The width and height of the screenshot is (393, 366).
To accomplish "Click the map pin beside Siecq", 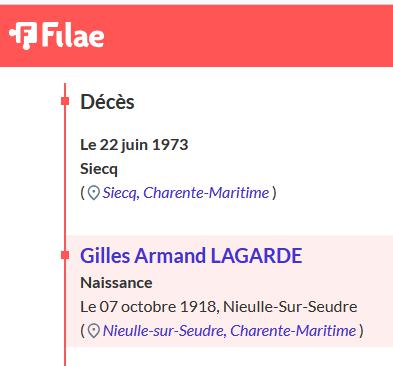I will click(94, 193).
